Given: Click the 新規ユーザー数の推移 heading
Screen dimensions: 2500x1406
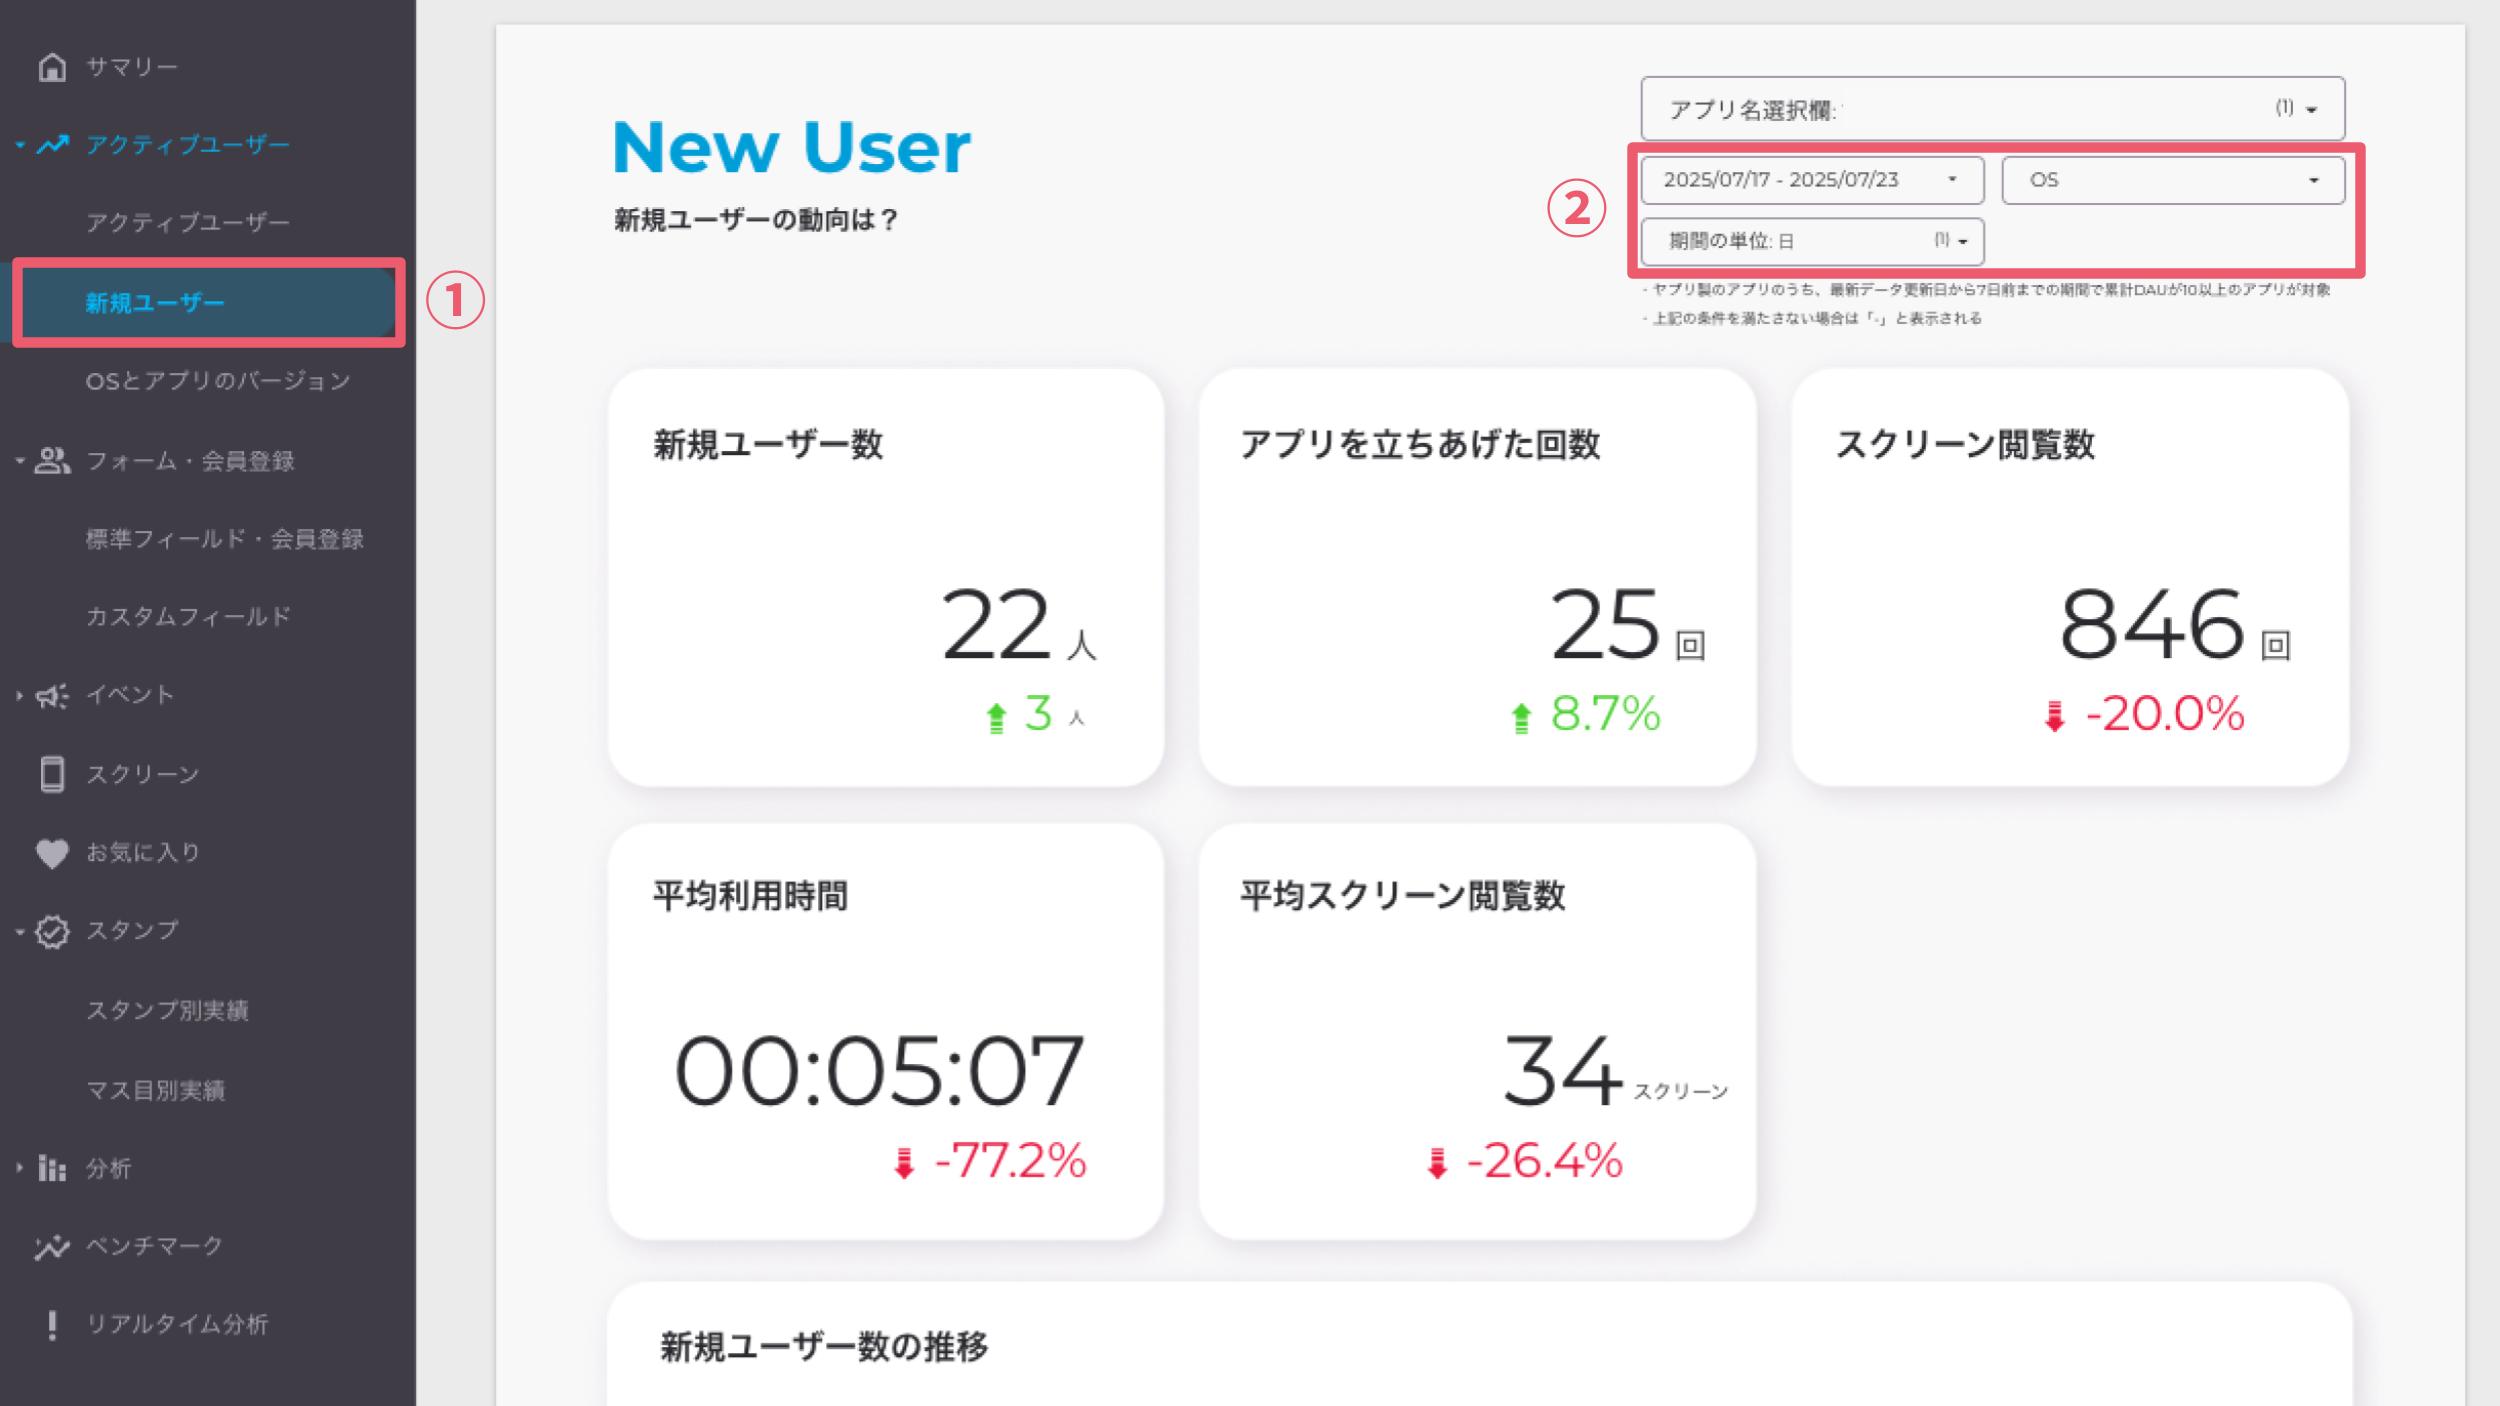Looking at the screenshot, I should (824, 1348).
